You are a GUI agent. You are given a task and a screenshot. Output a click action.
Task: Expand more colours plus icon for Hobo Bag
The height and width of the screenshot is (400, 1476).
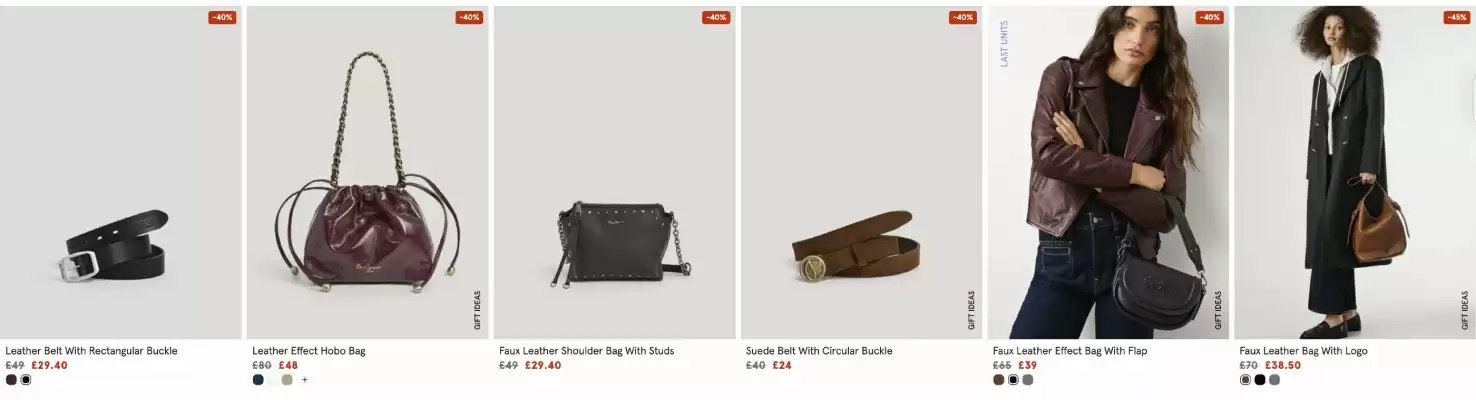(305, 380)
